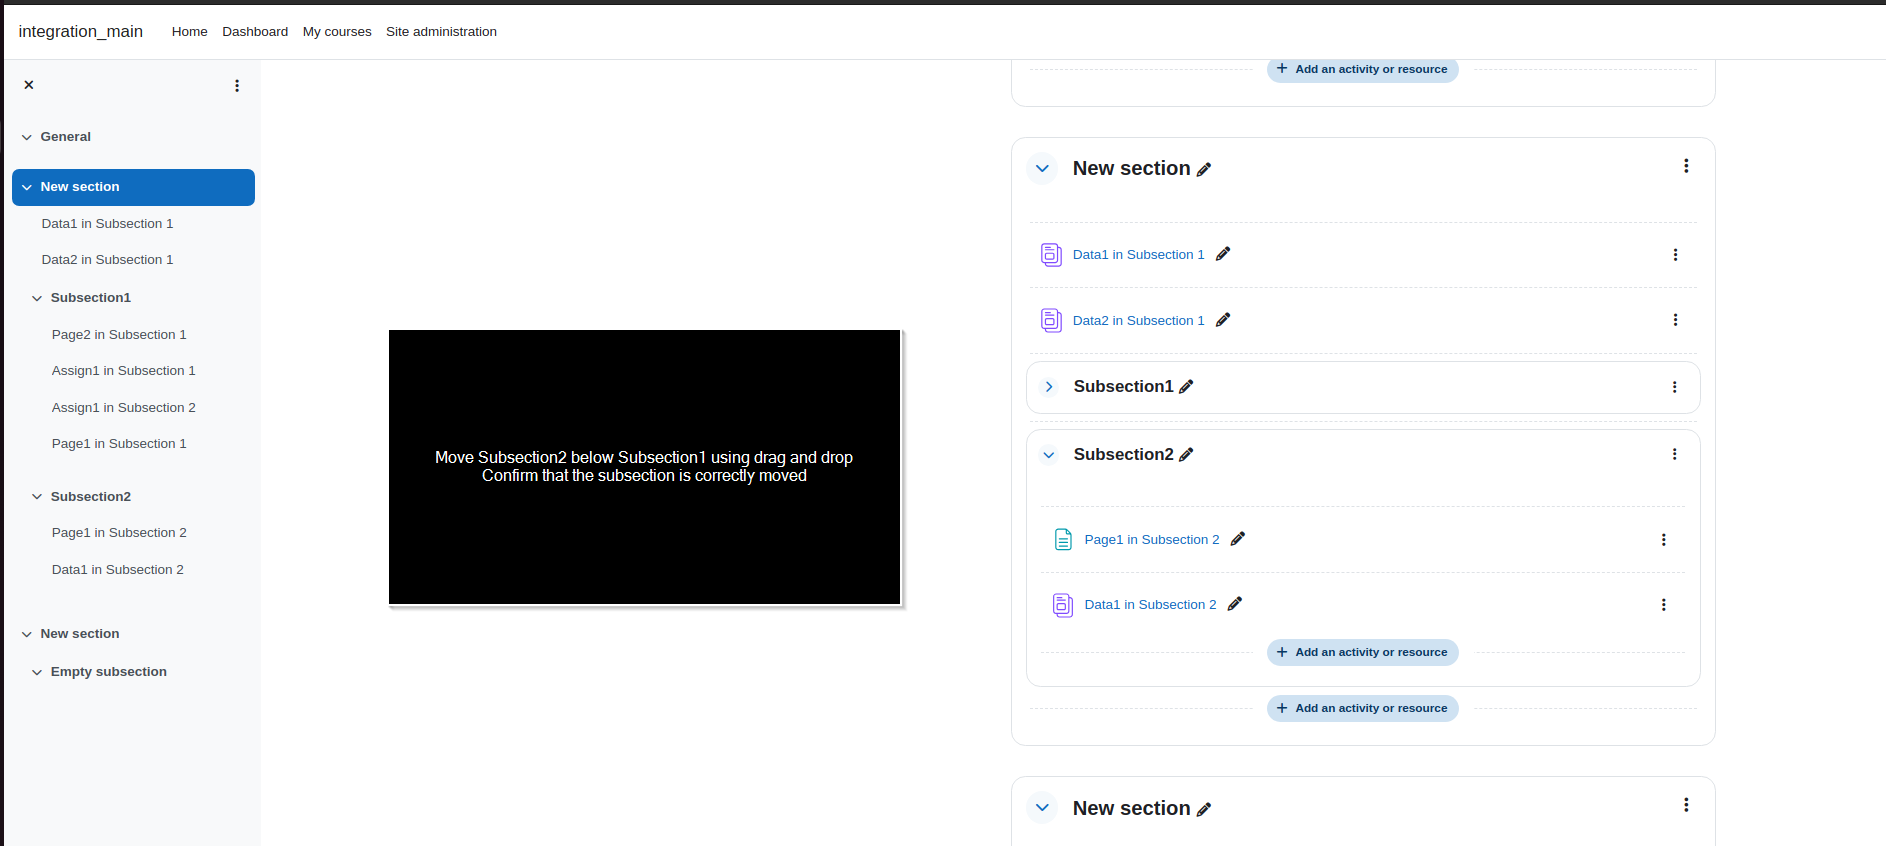Select Data1 in Subsection 1 in course index

point(107,224)
